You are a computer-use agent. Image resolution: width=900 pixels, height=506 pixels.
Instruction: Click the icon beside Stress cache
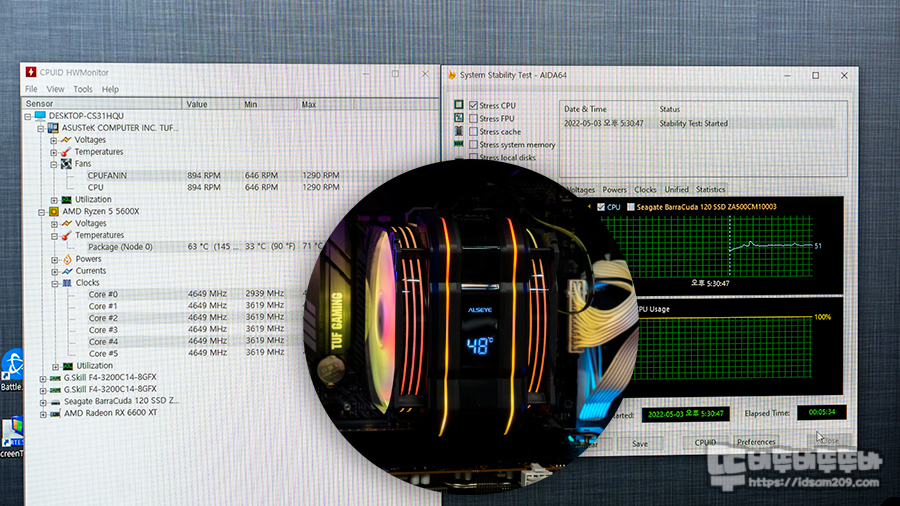pyautogui.click(x=459, y=131)
